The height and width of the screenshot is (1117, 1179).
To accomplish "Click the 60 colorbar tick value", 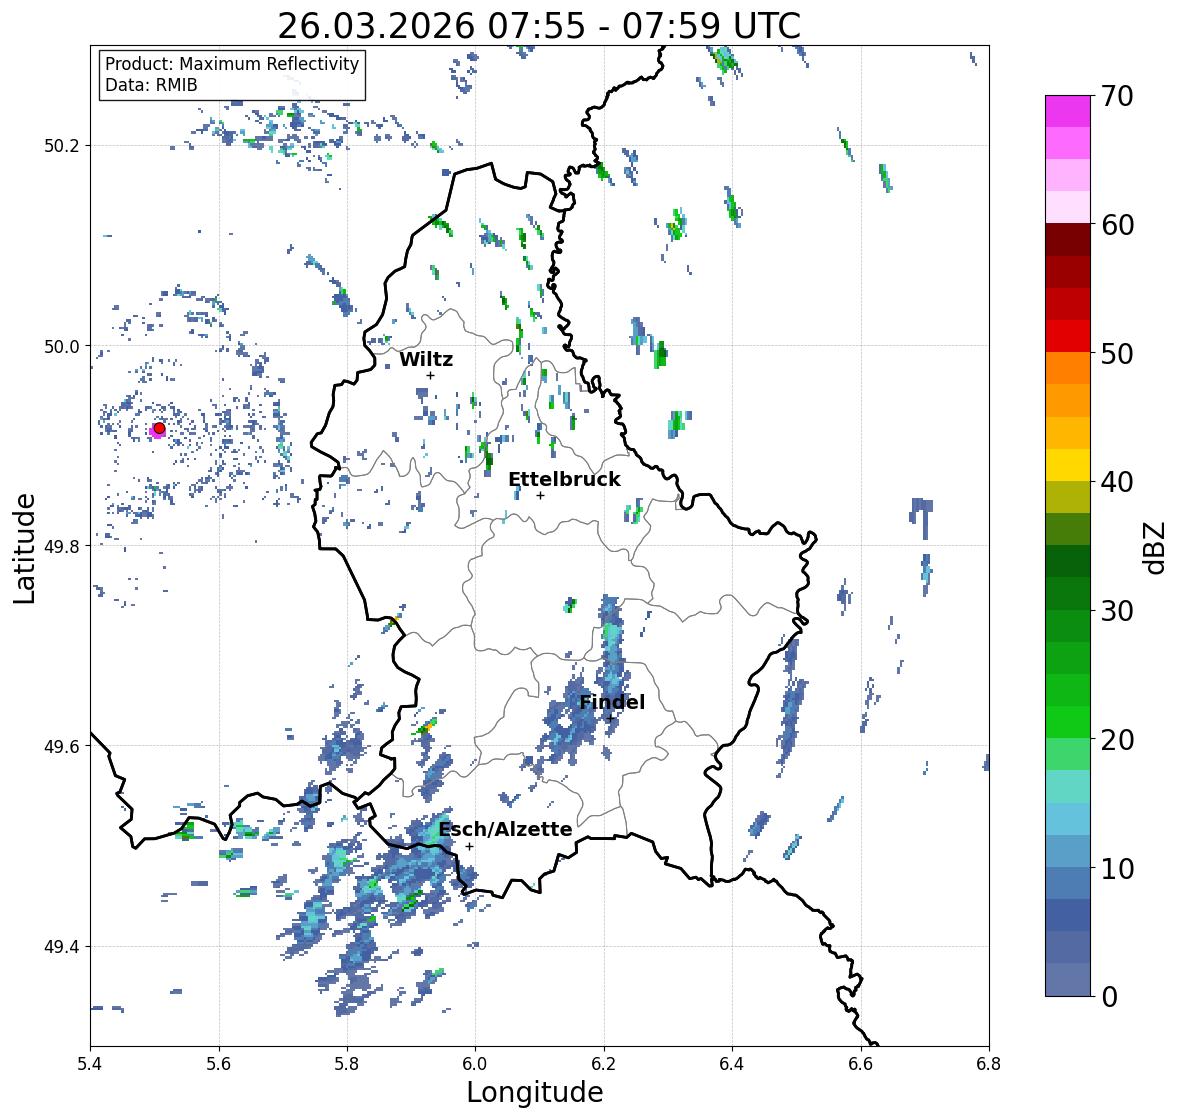I will point(1116,225).
